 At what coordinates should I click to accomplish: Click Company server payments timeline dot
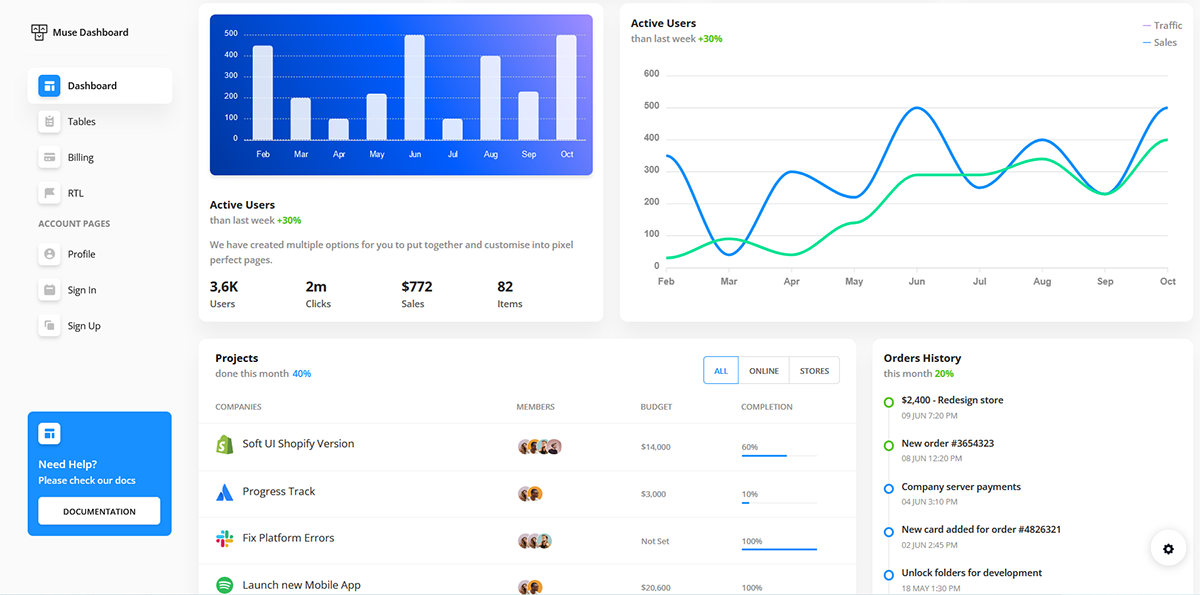coord(888,488)
